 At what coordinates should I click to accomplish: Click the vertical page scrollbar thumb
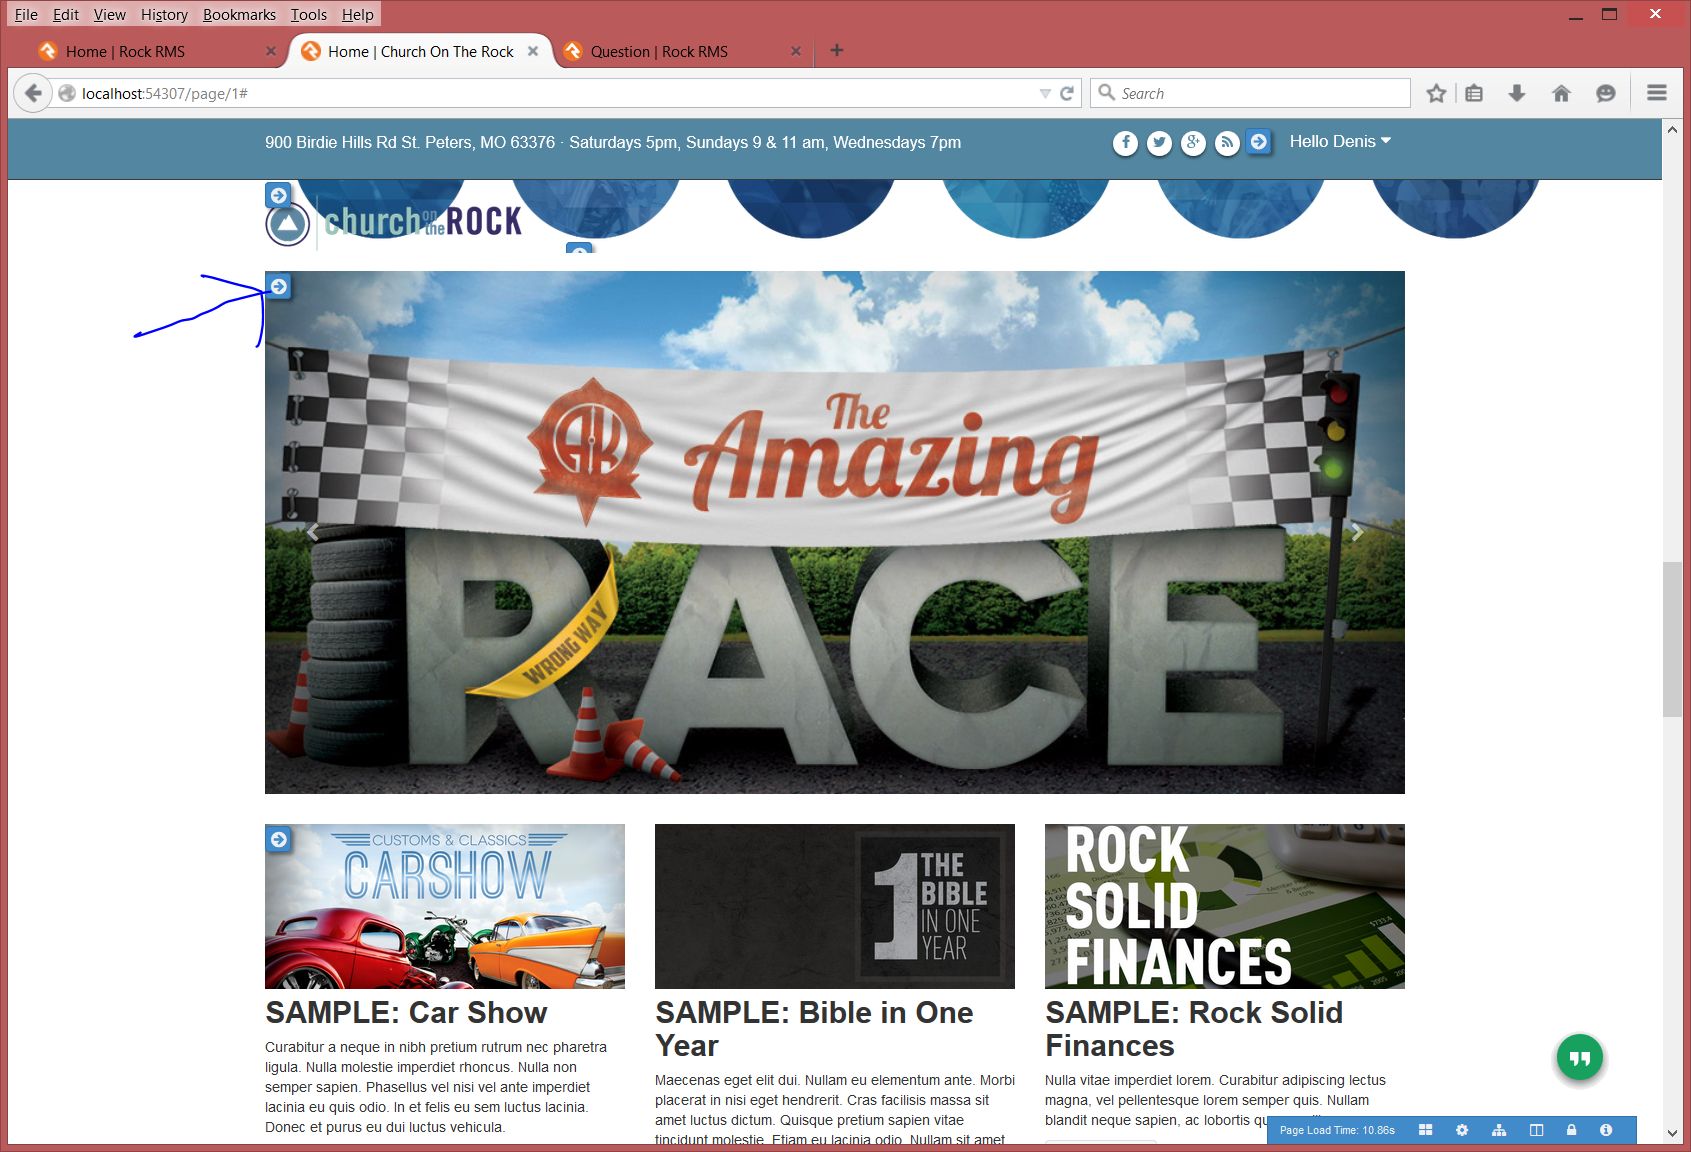(x=1672, y=640)
